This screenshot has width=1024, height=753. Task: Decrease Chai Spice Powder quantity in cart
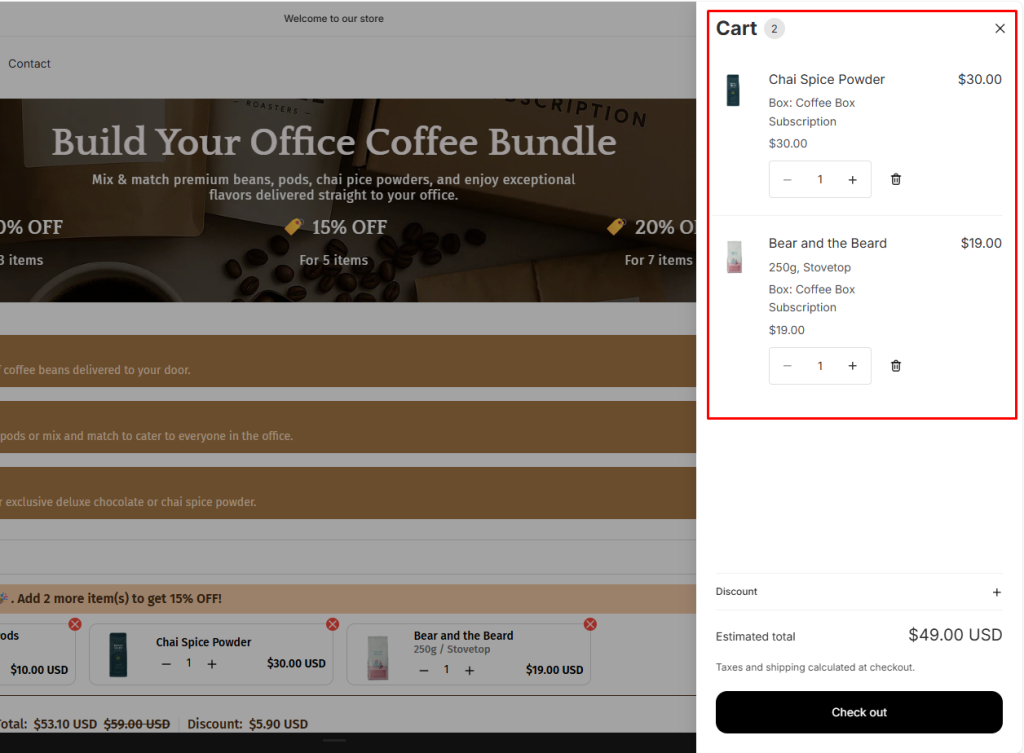(x=788, y=180)
